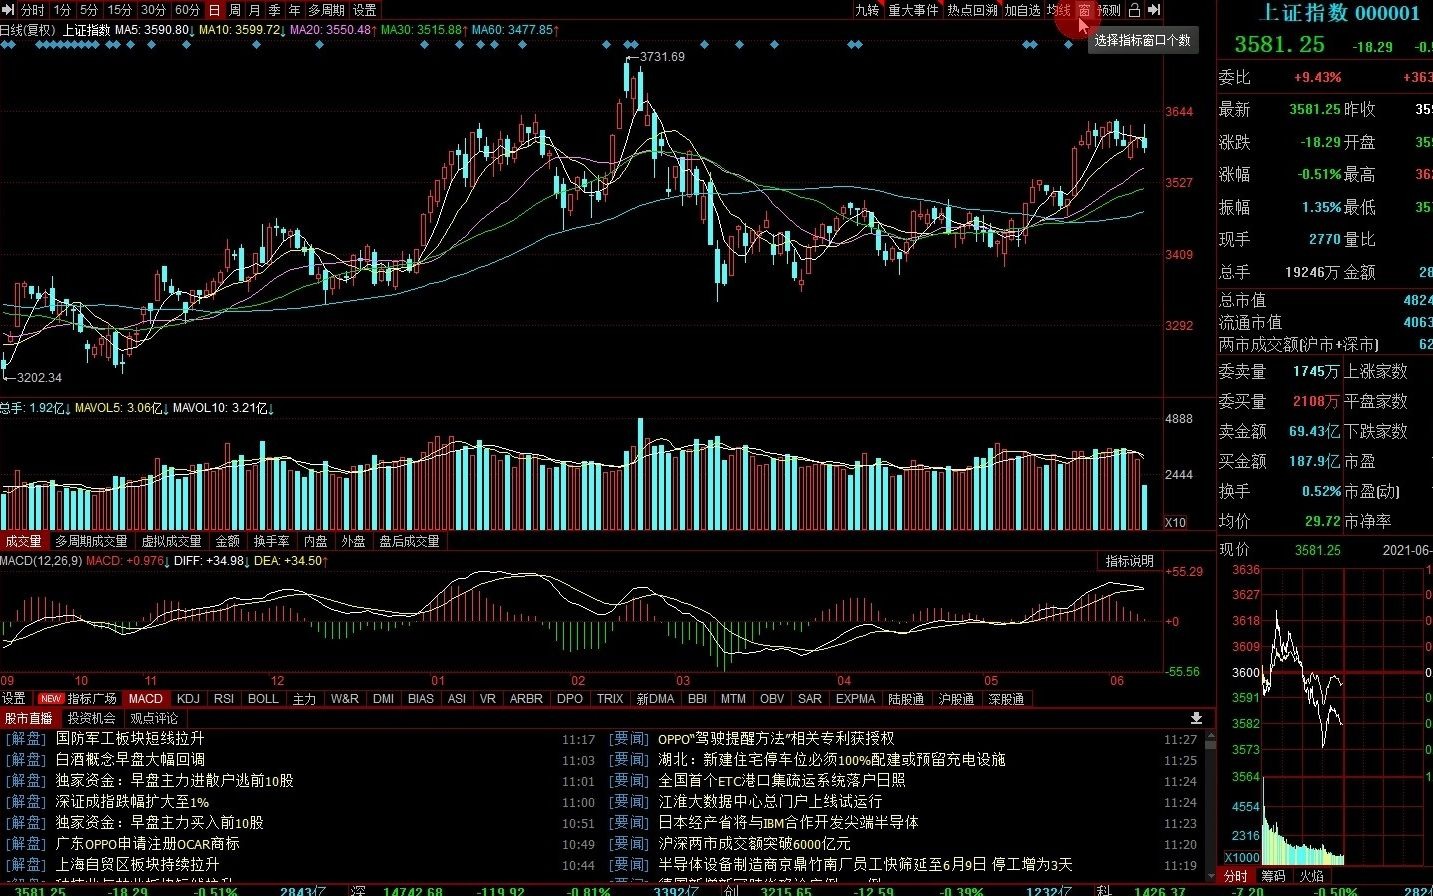Select the 年 yearly period
This screenshot has width=1433, height=896.
294,10
